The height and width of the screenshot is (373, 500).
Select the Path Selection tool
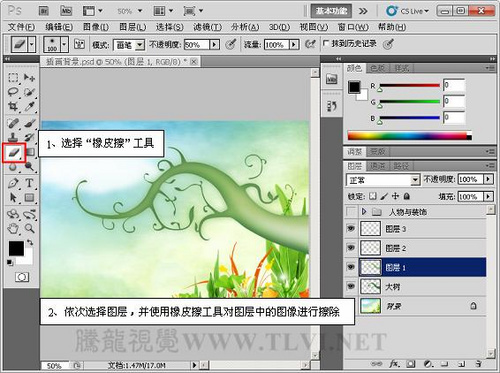click(13, 197)
